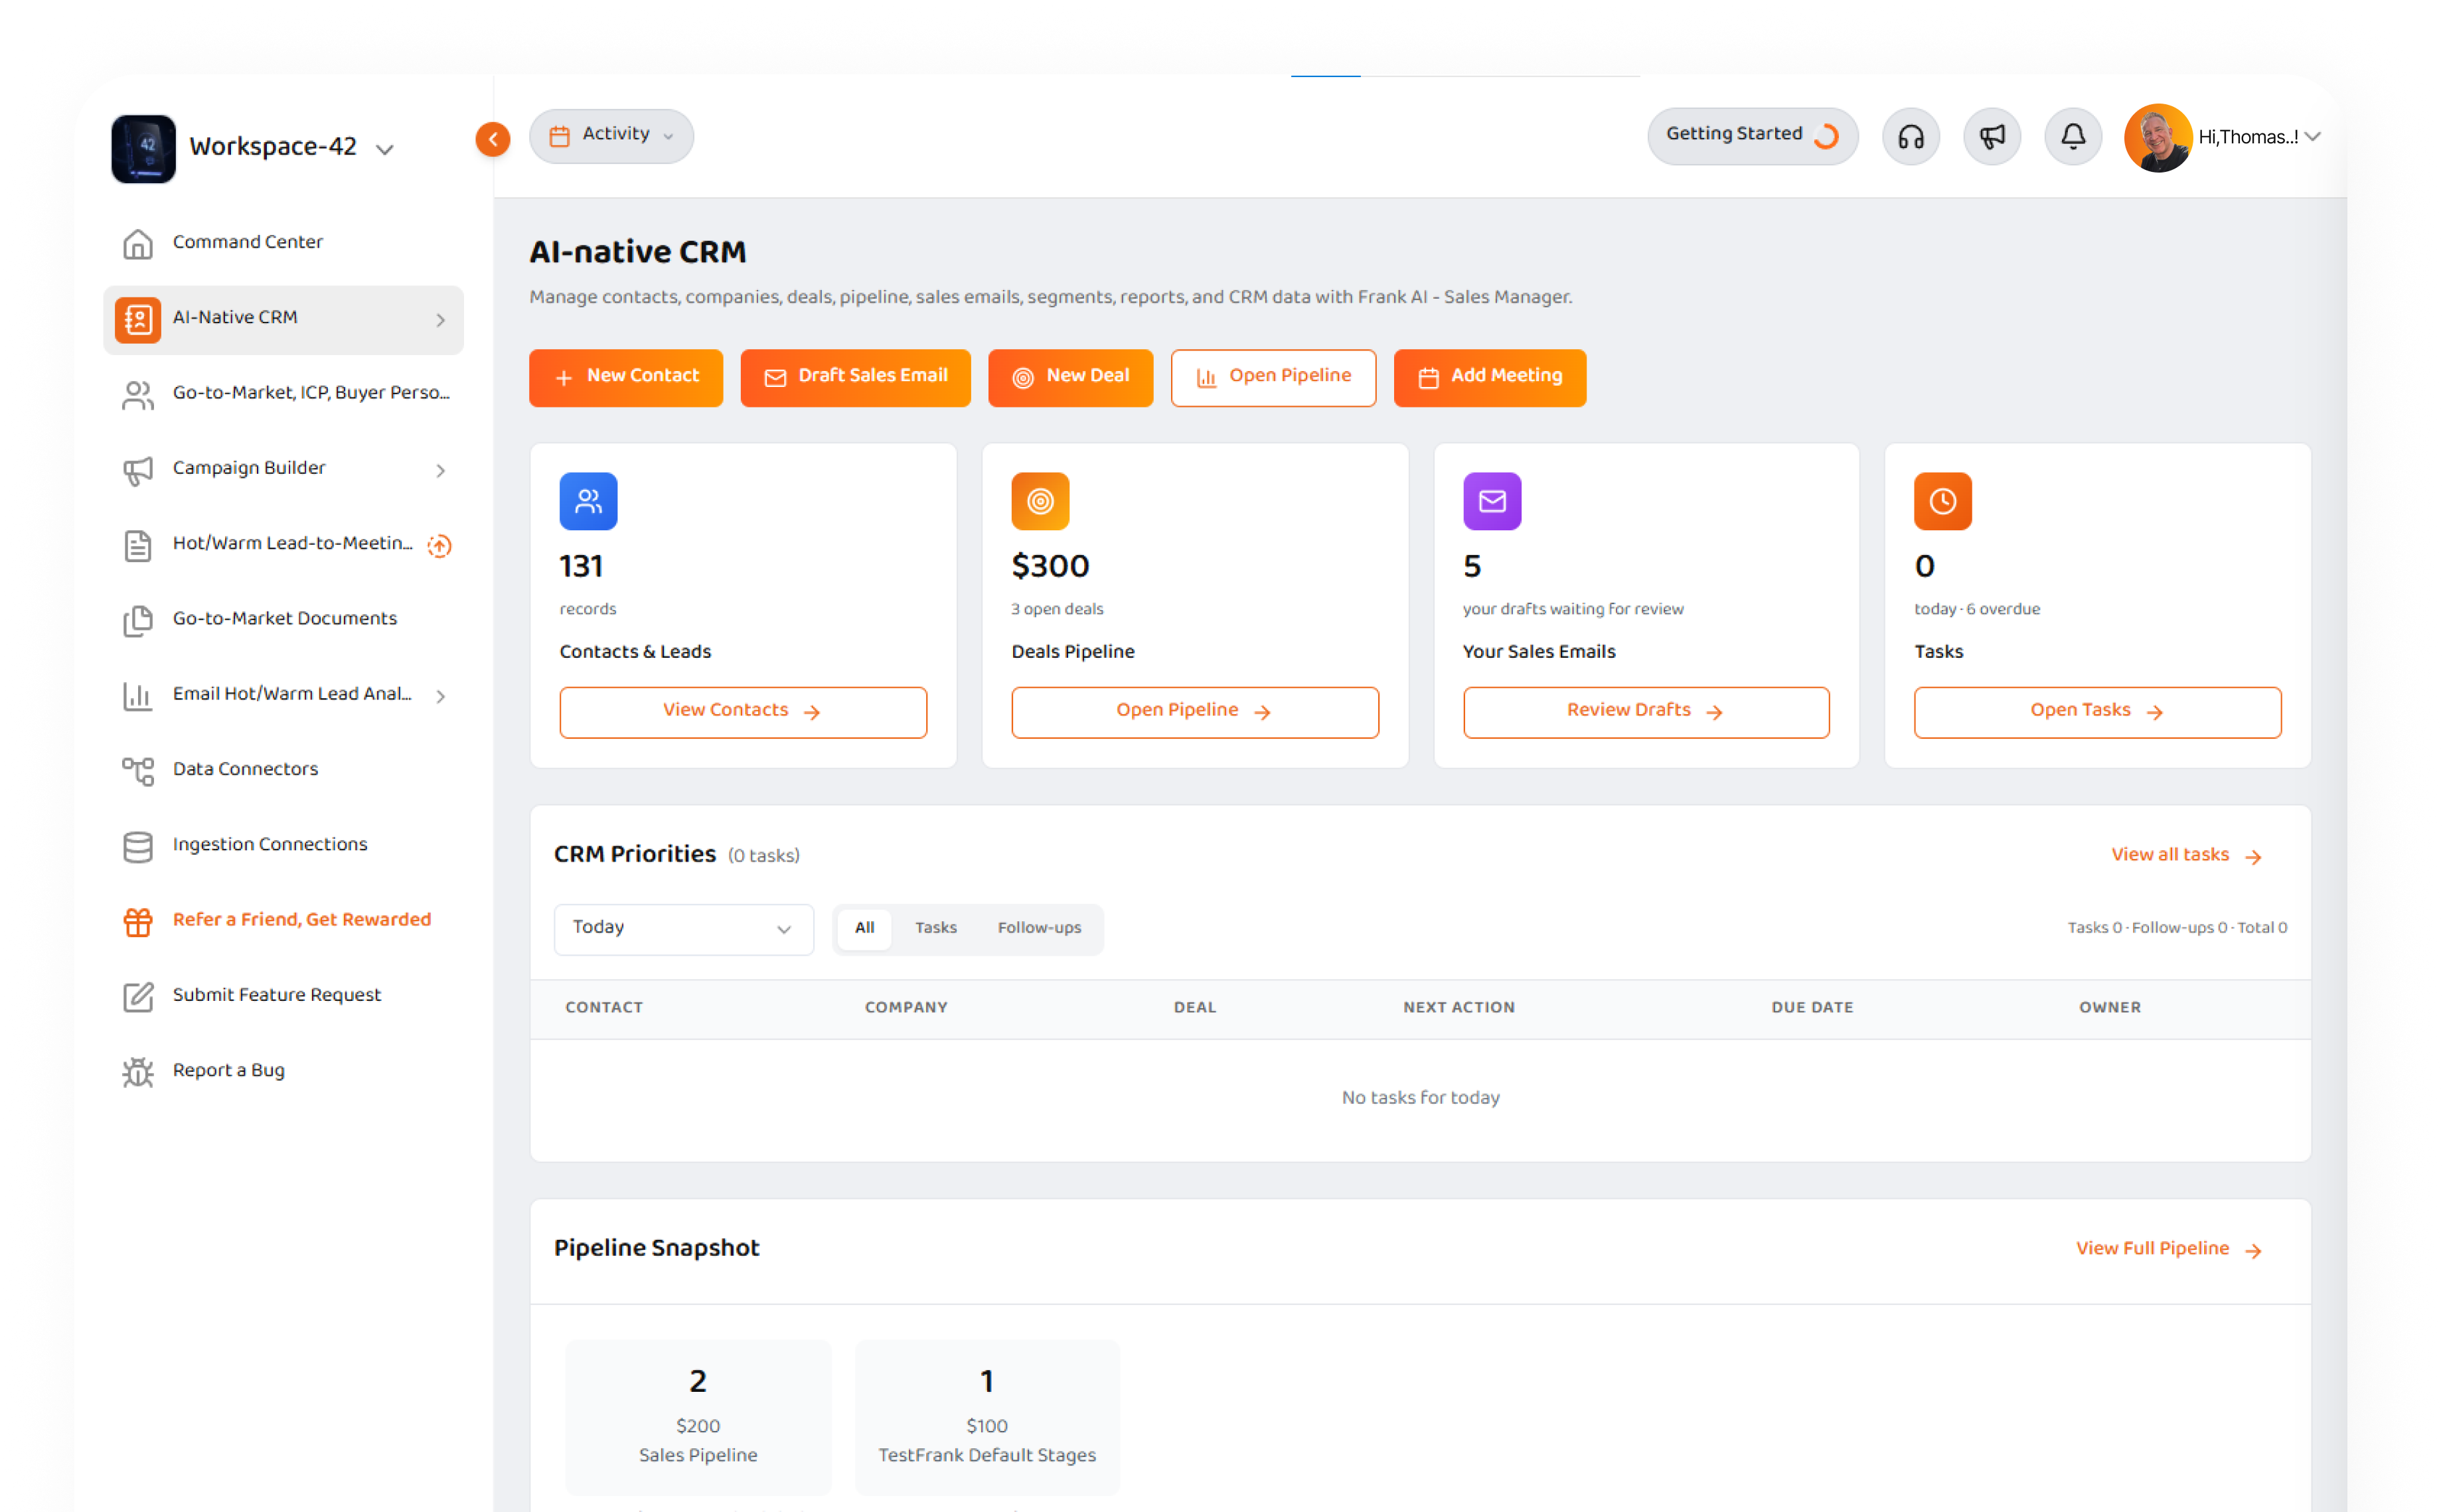The width and height of the screenshot is (2443, 1512).
Task: Switch to the Follow-ups filter tab
Action: [1039, 929]
